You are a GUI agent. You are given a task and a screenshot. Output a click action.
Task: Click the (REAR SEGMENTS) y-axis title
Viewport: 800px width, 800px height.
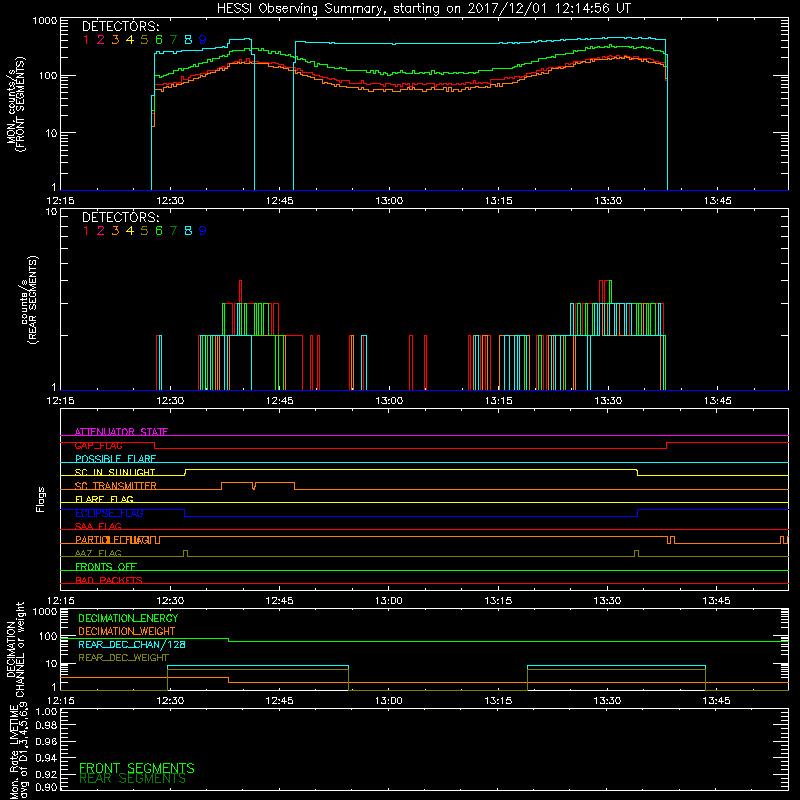click(33, 300)
